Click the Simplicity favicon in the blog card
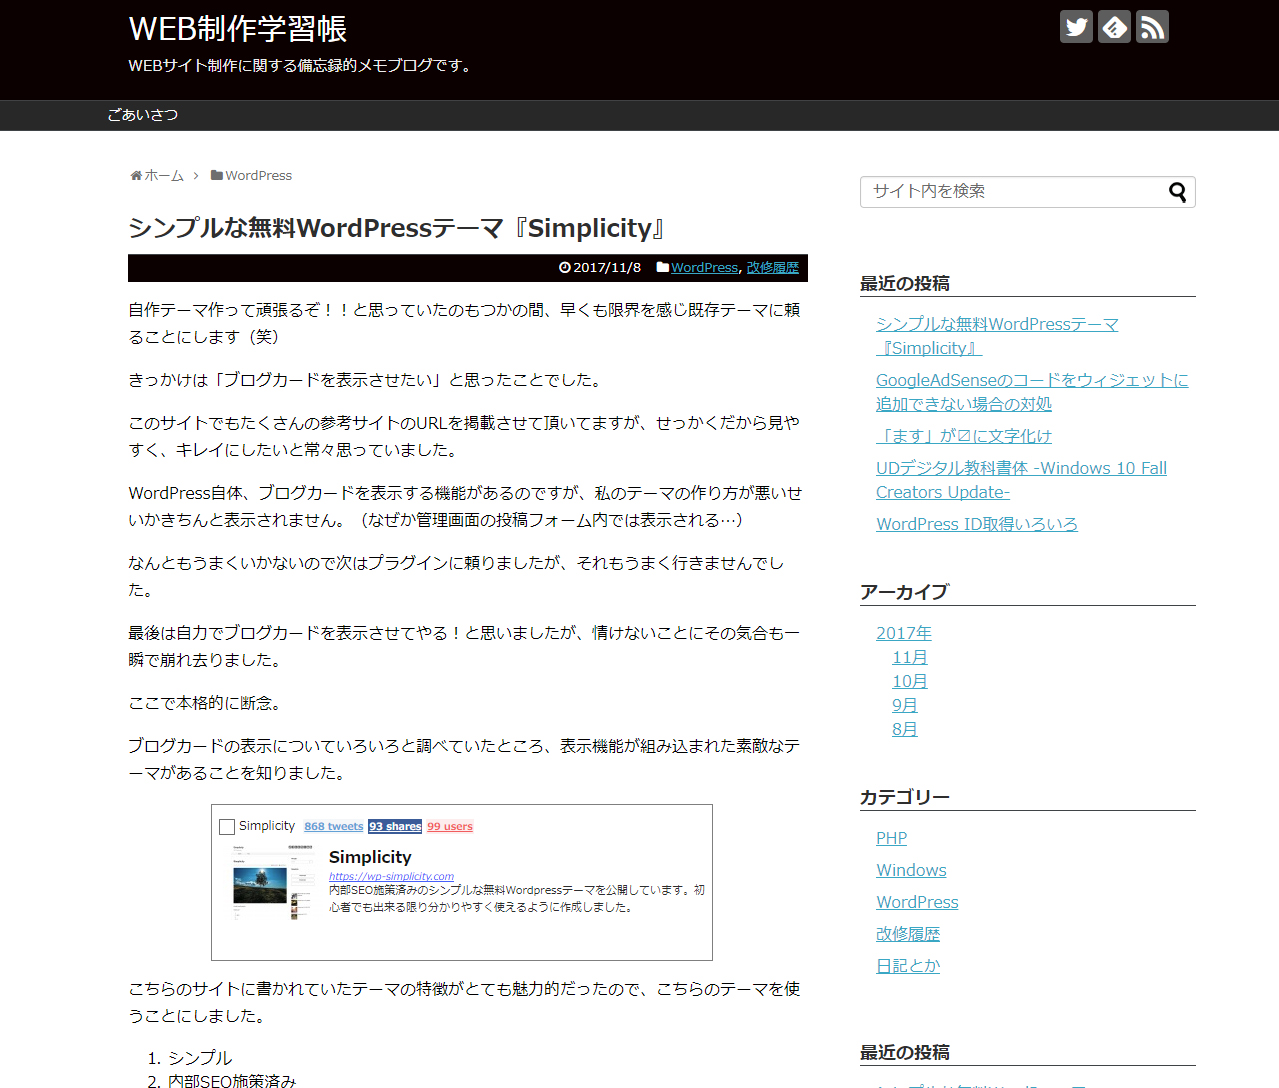The image size is (1279, 1088). pyautogui.click(x=227, y=827)
